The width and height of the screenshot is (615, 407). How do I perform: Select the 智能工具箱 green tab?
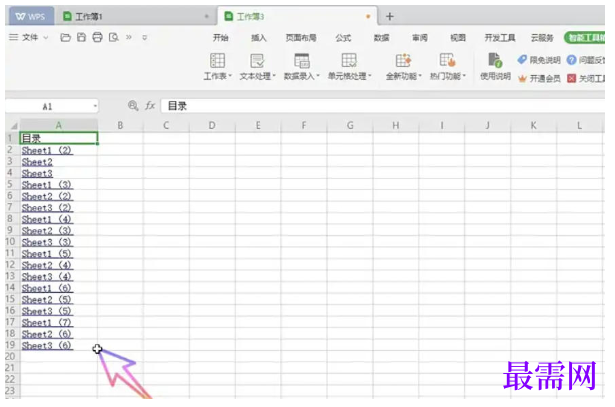tap(585, 38)
